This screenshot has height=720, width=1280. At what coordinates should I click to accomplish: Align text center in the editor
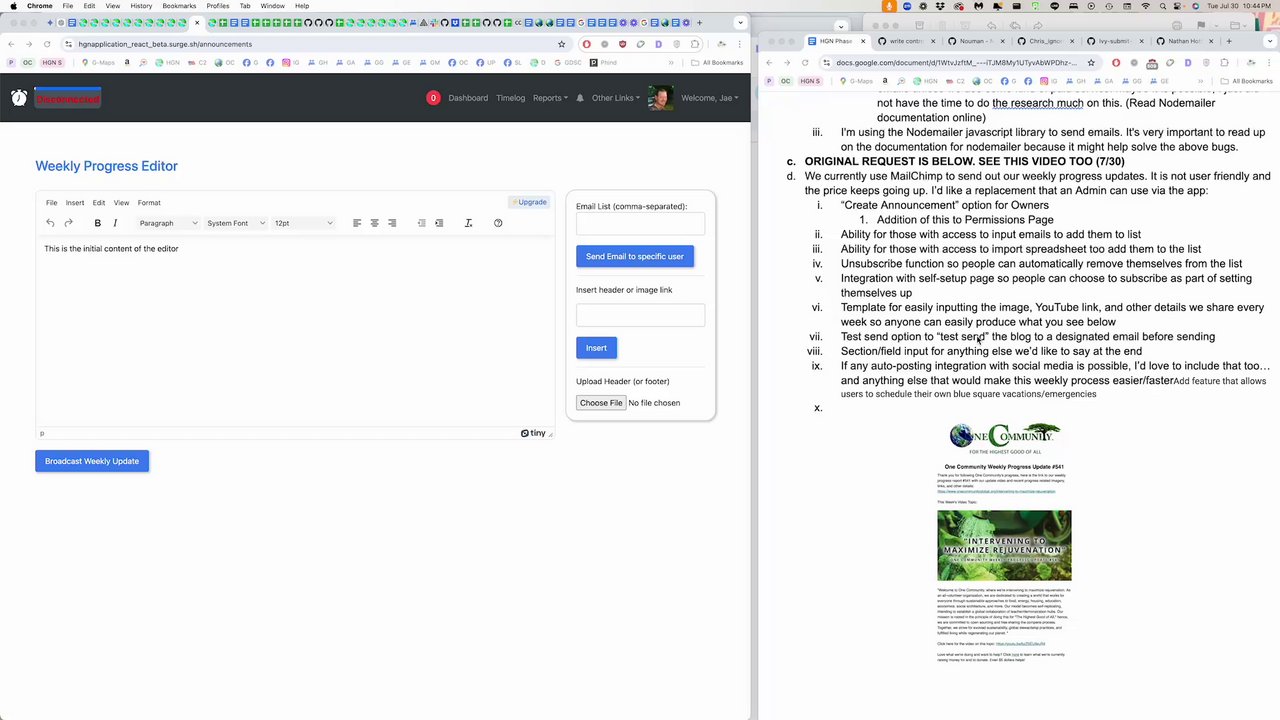(374, 223)
